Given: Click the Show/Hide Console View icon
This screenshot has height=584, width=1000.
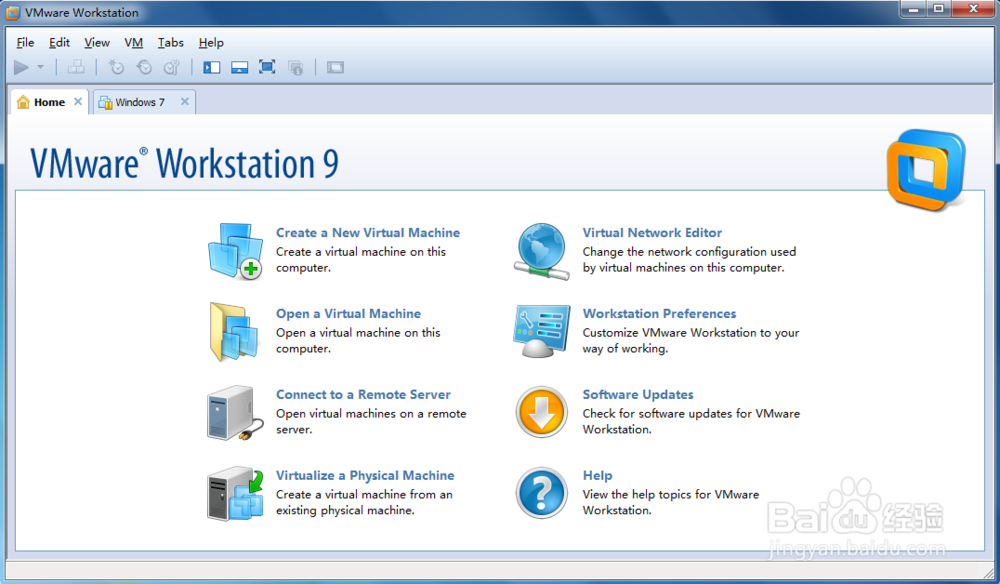Looking at the screenshot, I should click(x=240, y=67).
